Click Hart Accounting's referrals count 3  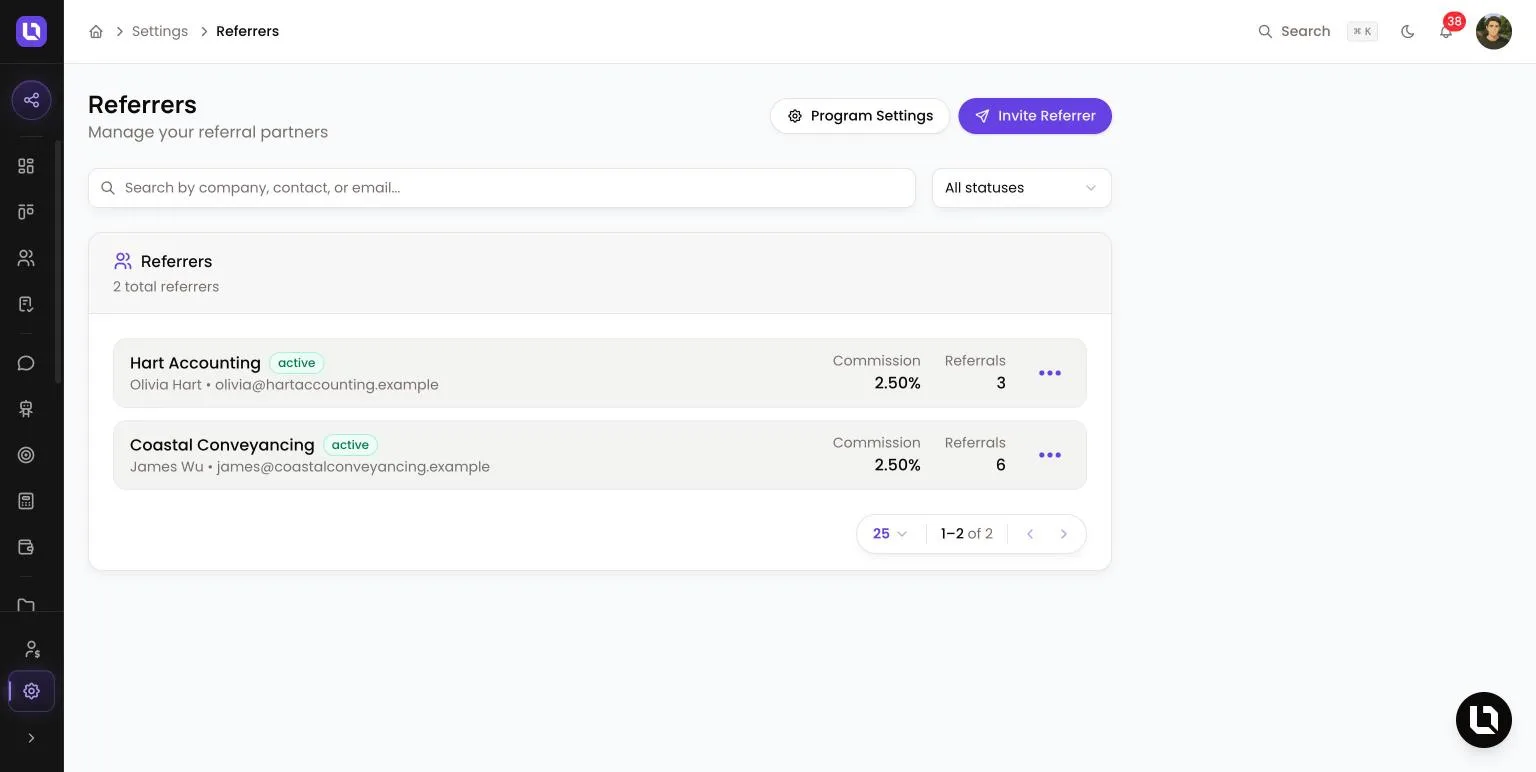coord(1001,383)
